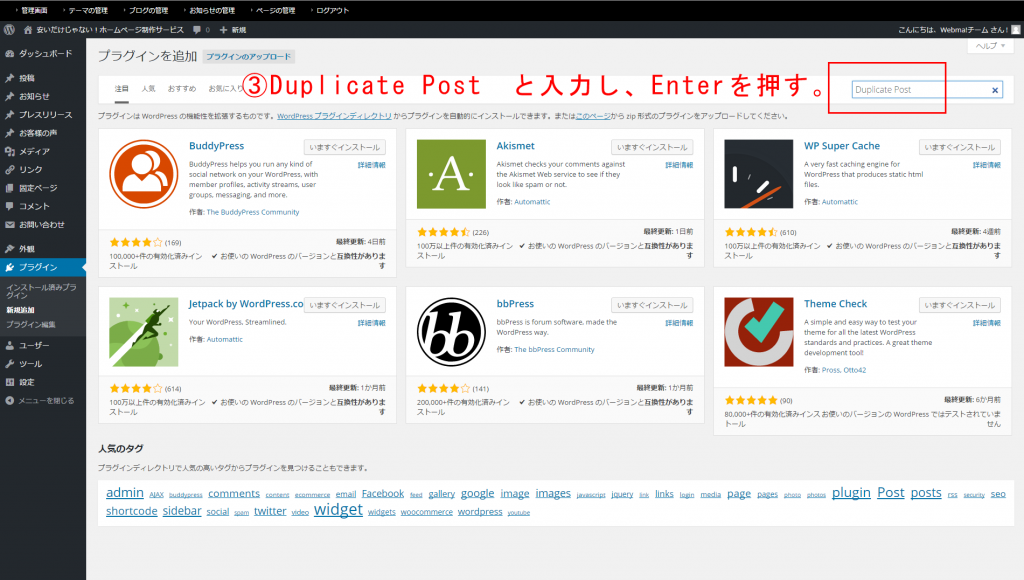
Task: Click the bbPress plugin title
Action: (x=515, y=304)
